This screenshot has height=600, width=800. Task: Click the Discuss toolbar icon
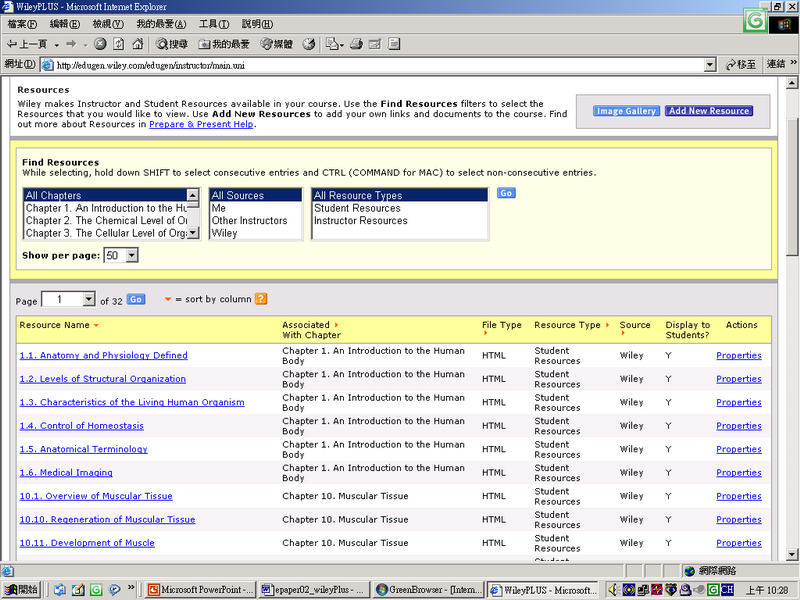[x=394, y=44]
